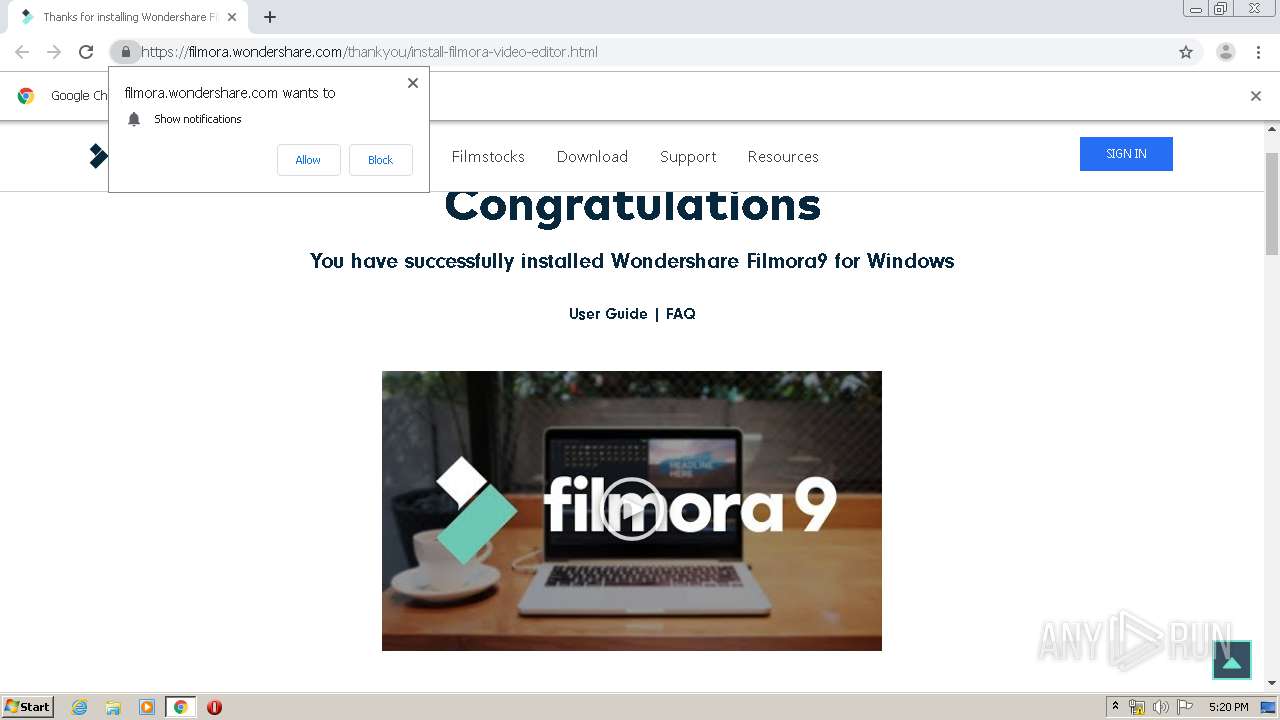
Task: Open Windows Explorer folder in taskbar
Action: tap(113, 707)
